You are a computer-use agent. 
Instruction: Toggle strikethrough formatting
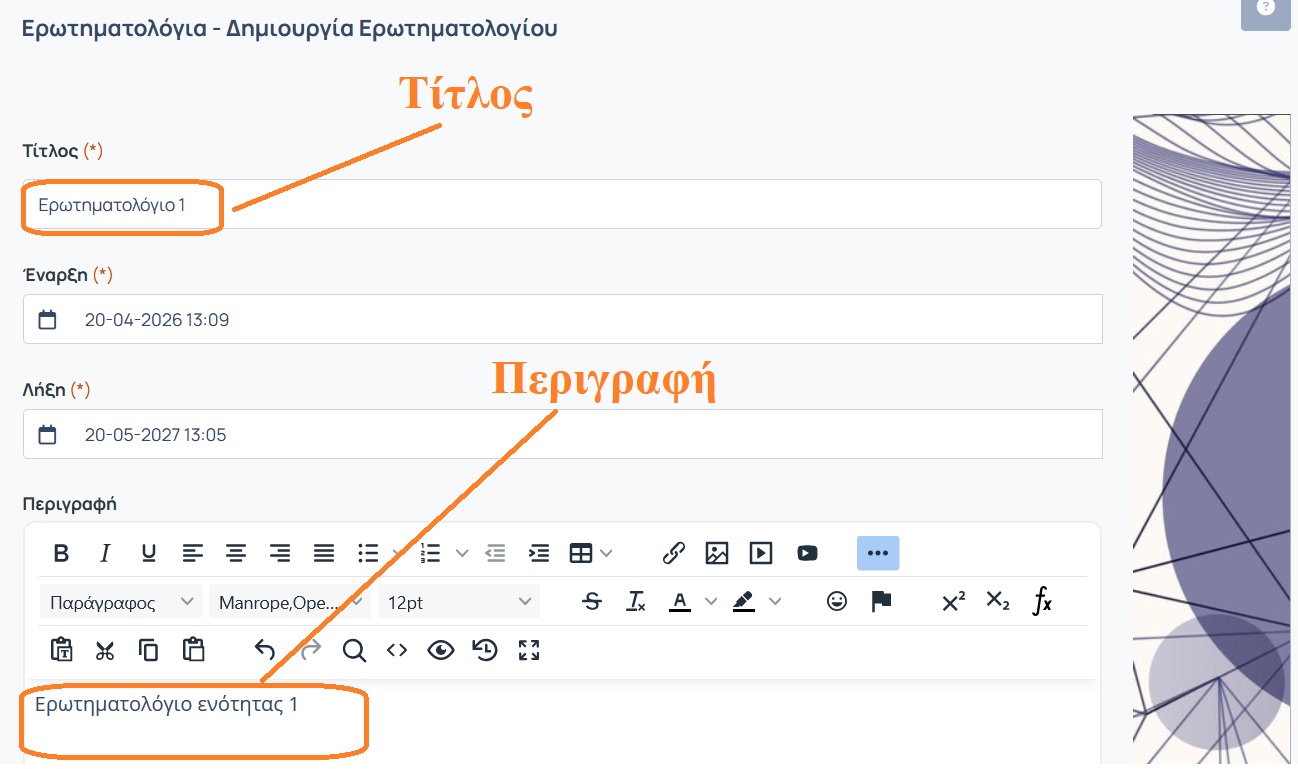click(592, 602)
